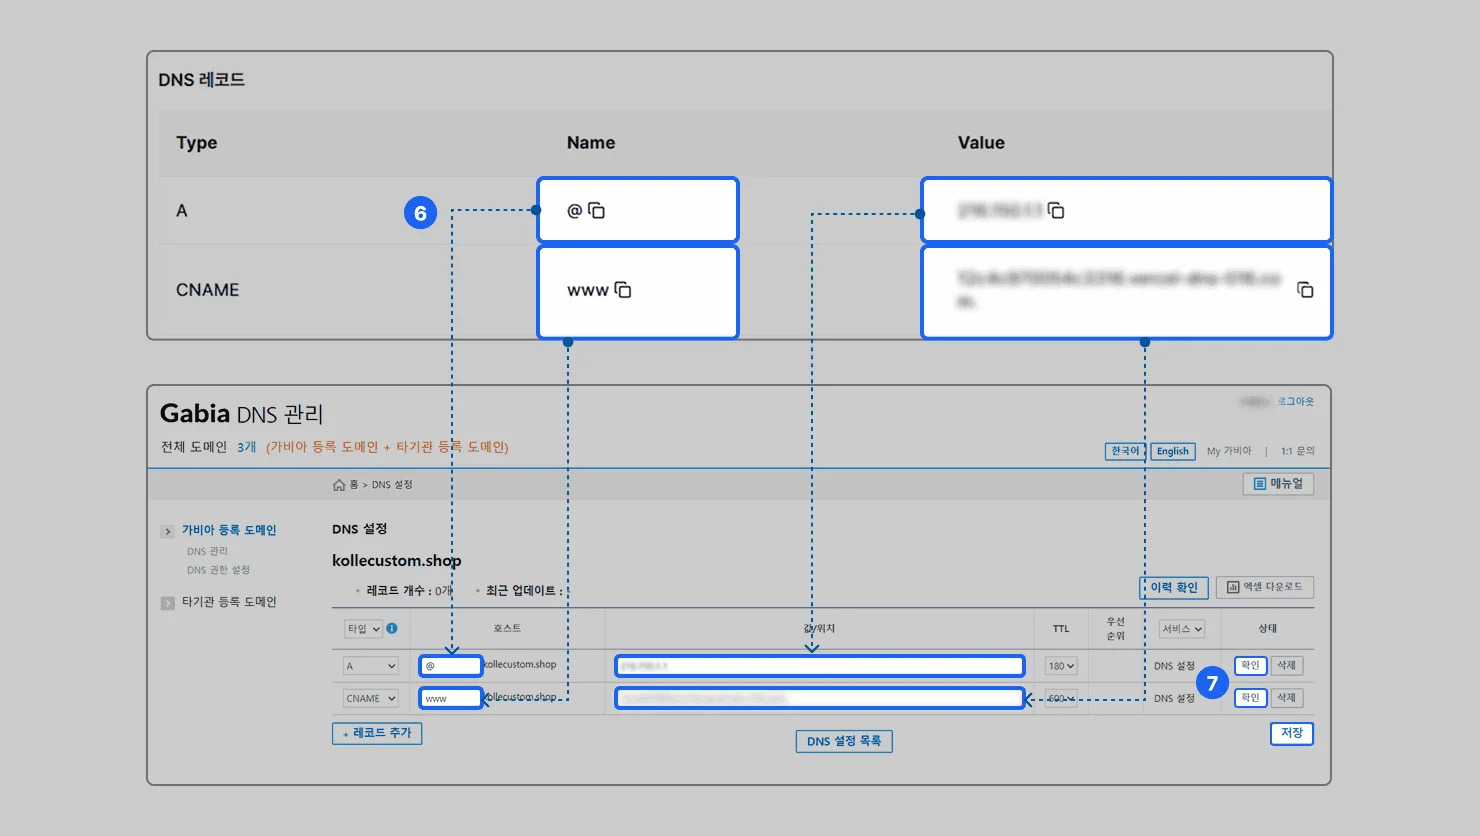This screenshot has width=1480, height=836.
Task: Open DNS 관리 in the sidebar
Action: click(x=207, y=551)
